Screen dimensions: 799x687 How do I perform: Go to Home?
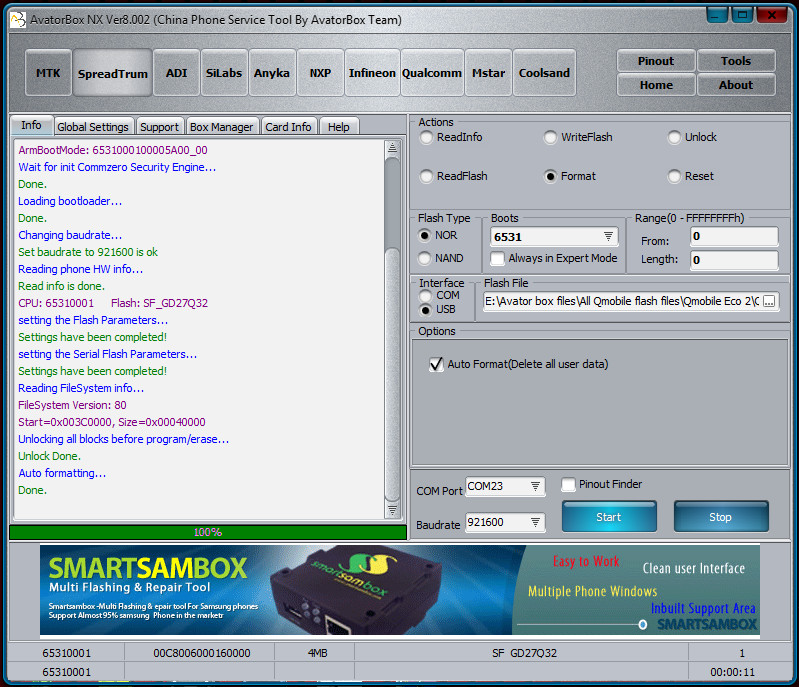pyautogui.click(x=656, y=85)
